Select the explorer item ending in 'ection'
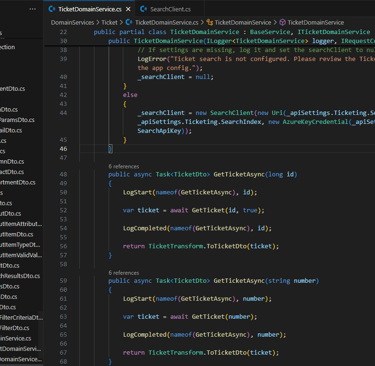This screenshot has height=366, width=375. (8, 47)
